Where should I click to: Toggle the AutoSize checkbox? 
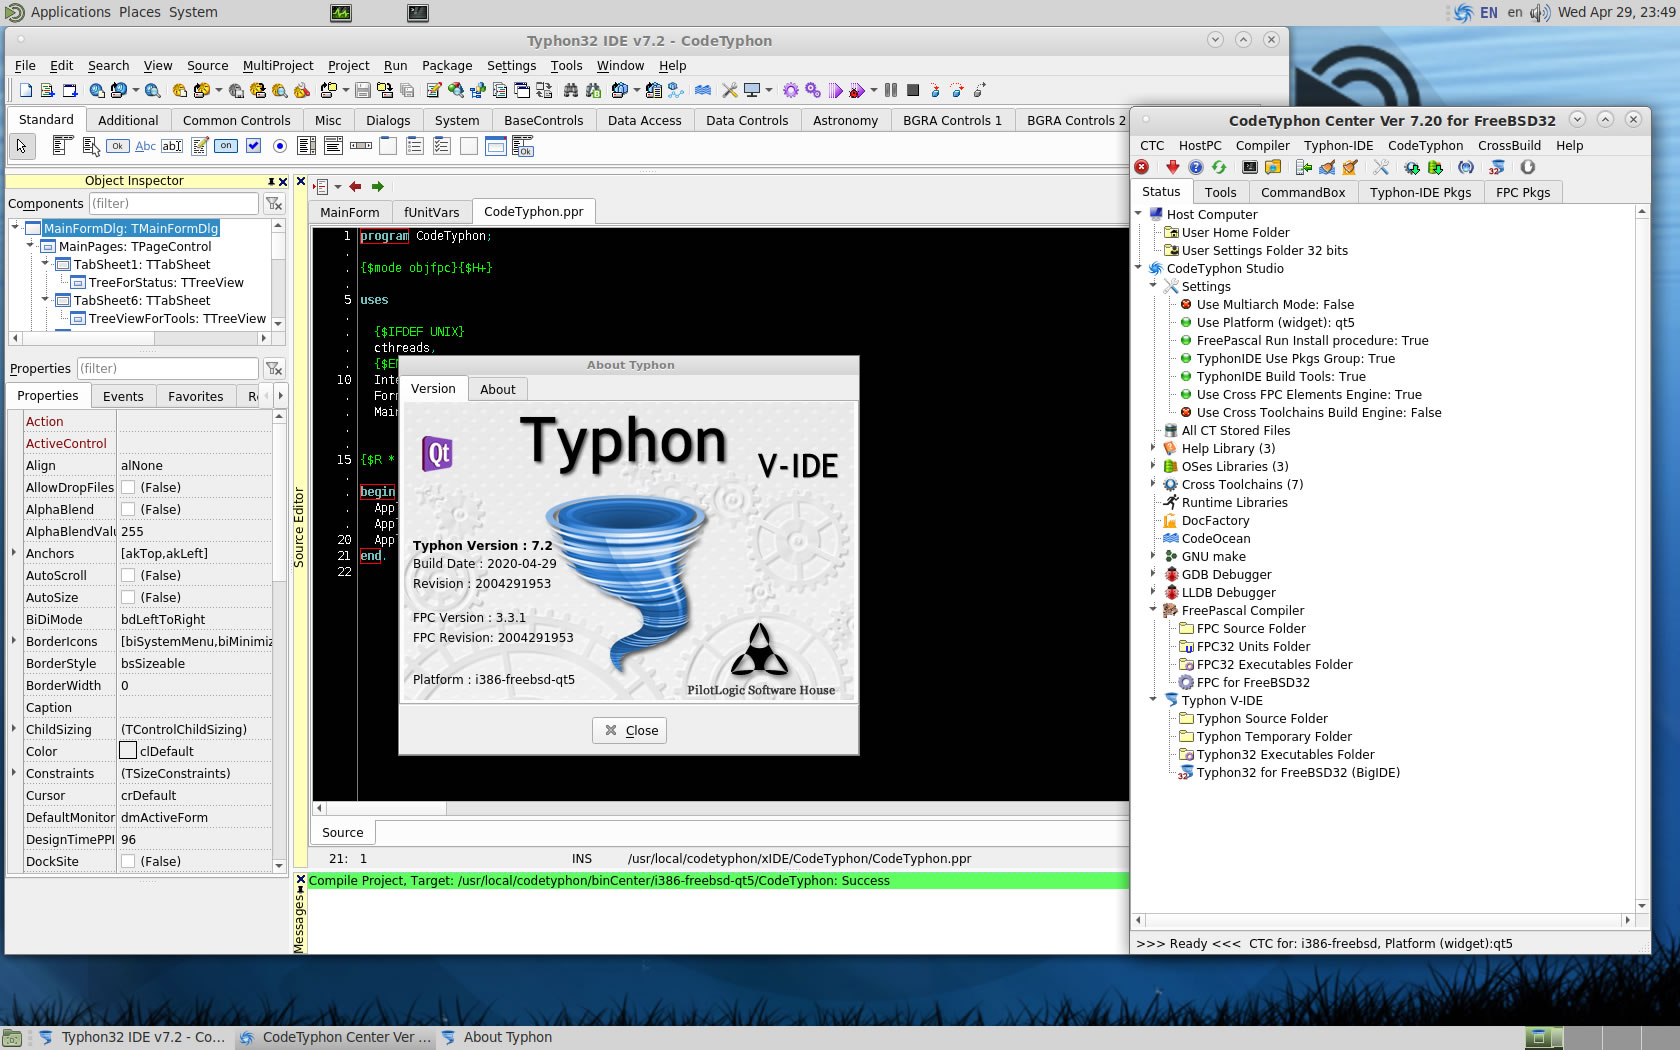[x=128, y=598]
